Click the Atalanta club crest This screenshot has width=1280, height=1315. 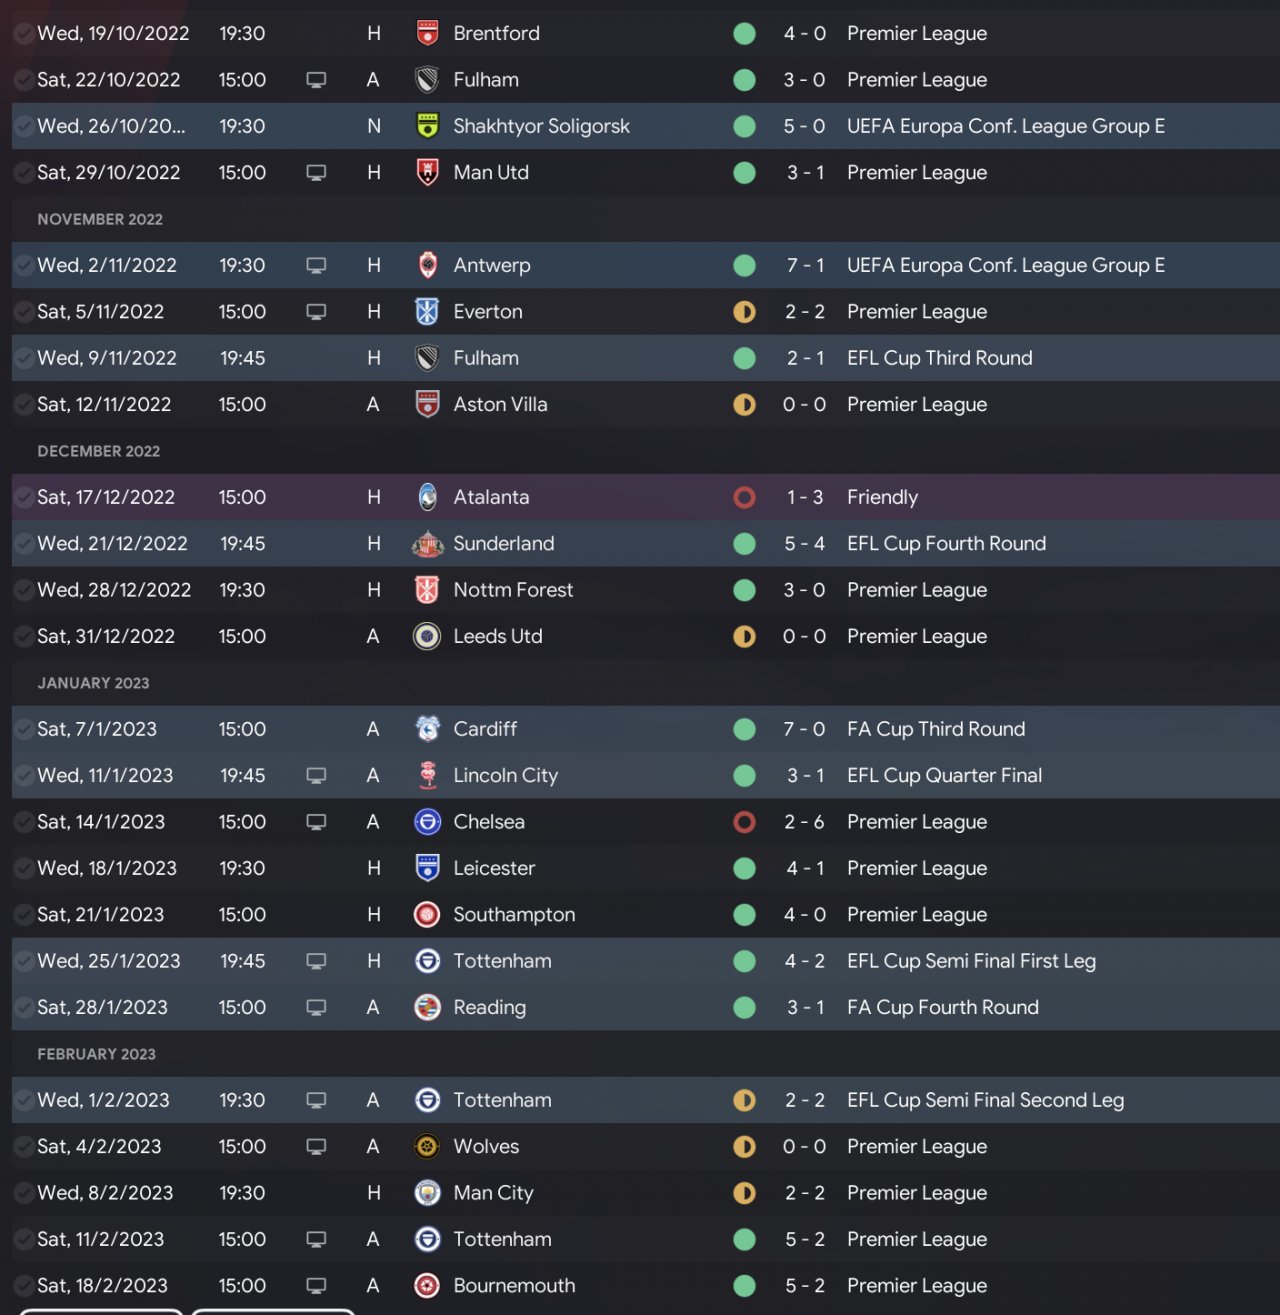pos(427,497)
